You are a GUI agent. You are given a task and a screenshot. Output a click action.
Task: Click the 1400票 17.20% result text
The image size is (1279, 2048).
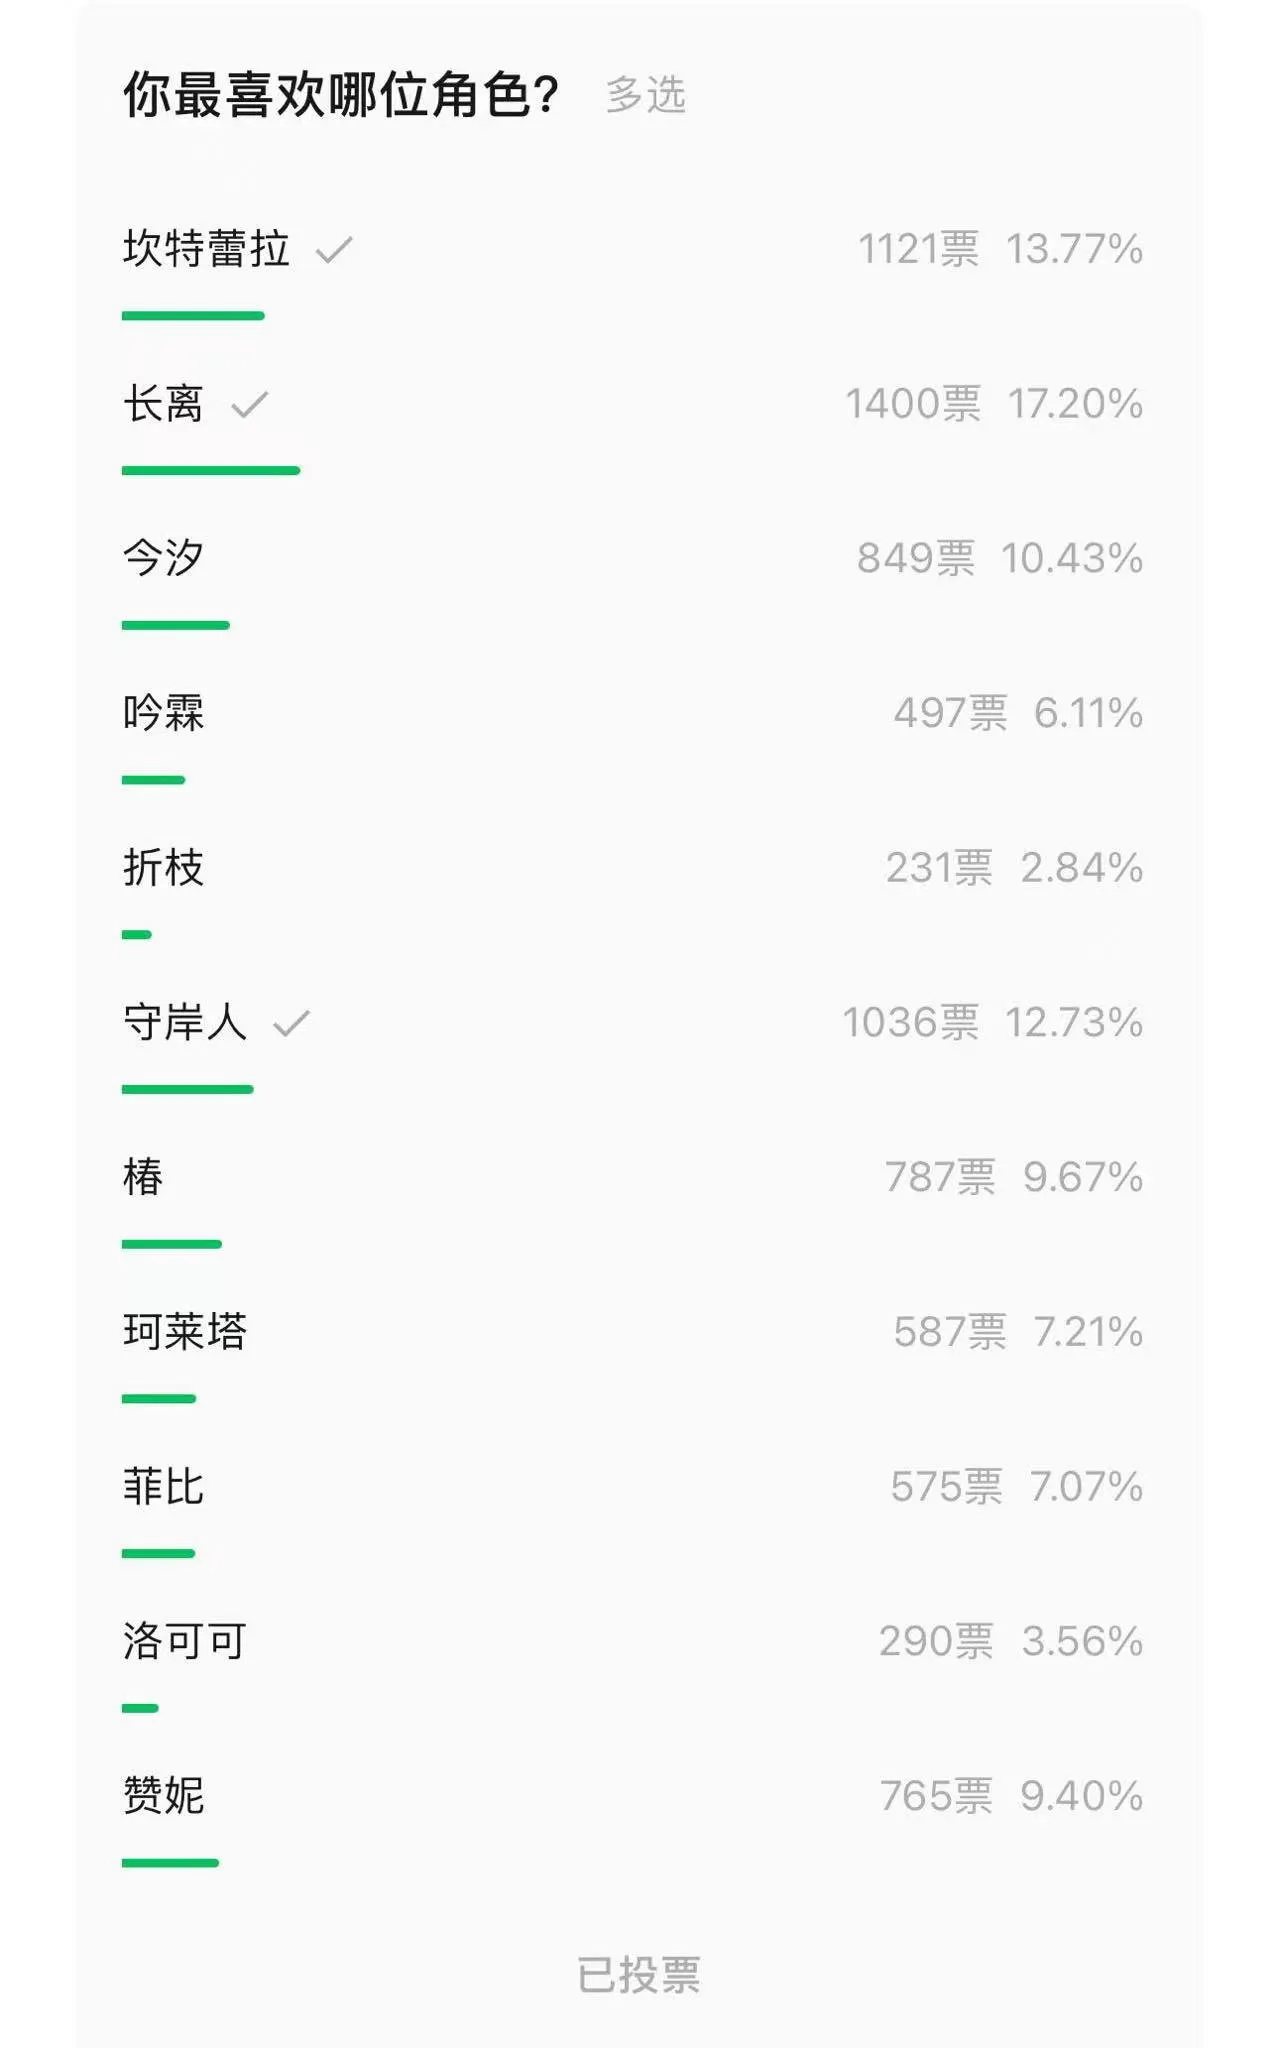pyautogui.click(x=994, y=404)
